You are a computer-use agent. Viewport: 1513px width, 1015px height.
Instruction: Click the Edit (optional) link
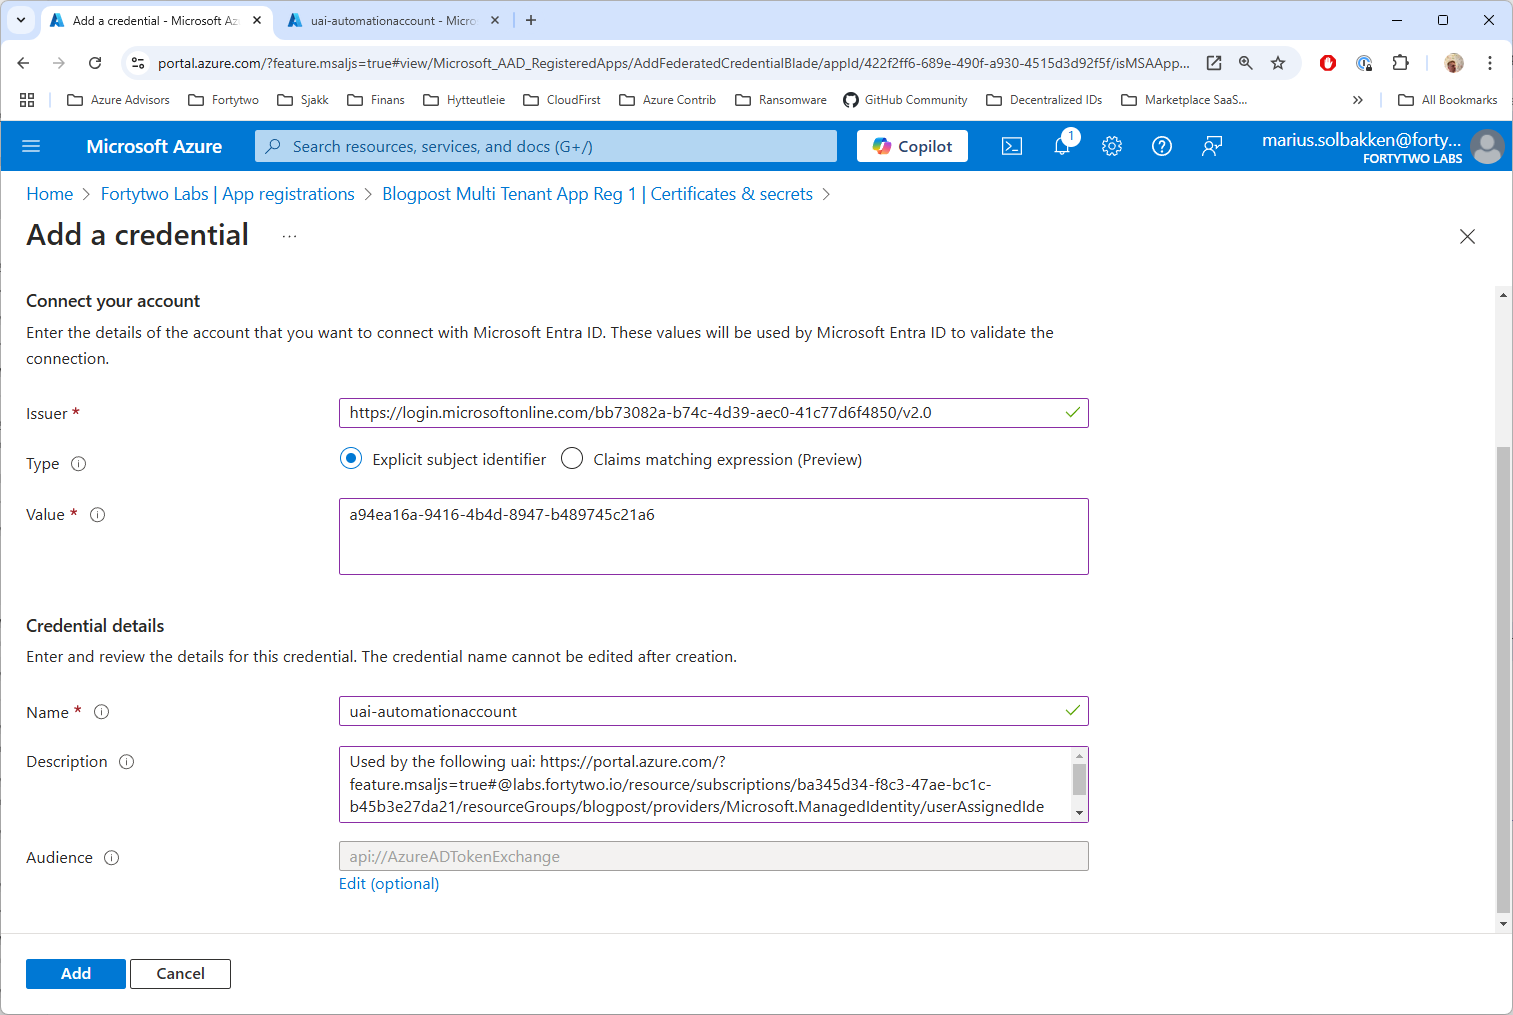389,884
